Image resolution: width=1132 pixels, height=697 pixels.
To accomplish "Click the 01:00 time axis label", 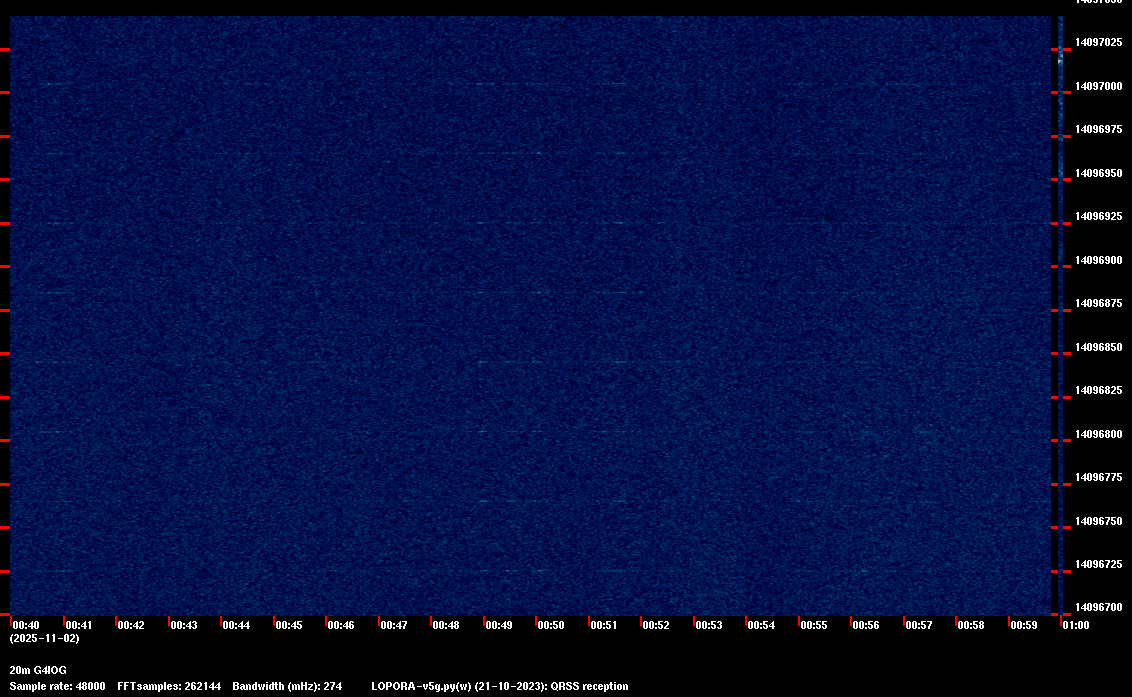I will (x=1076, y=625).
